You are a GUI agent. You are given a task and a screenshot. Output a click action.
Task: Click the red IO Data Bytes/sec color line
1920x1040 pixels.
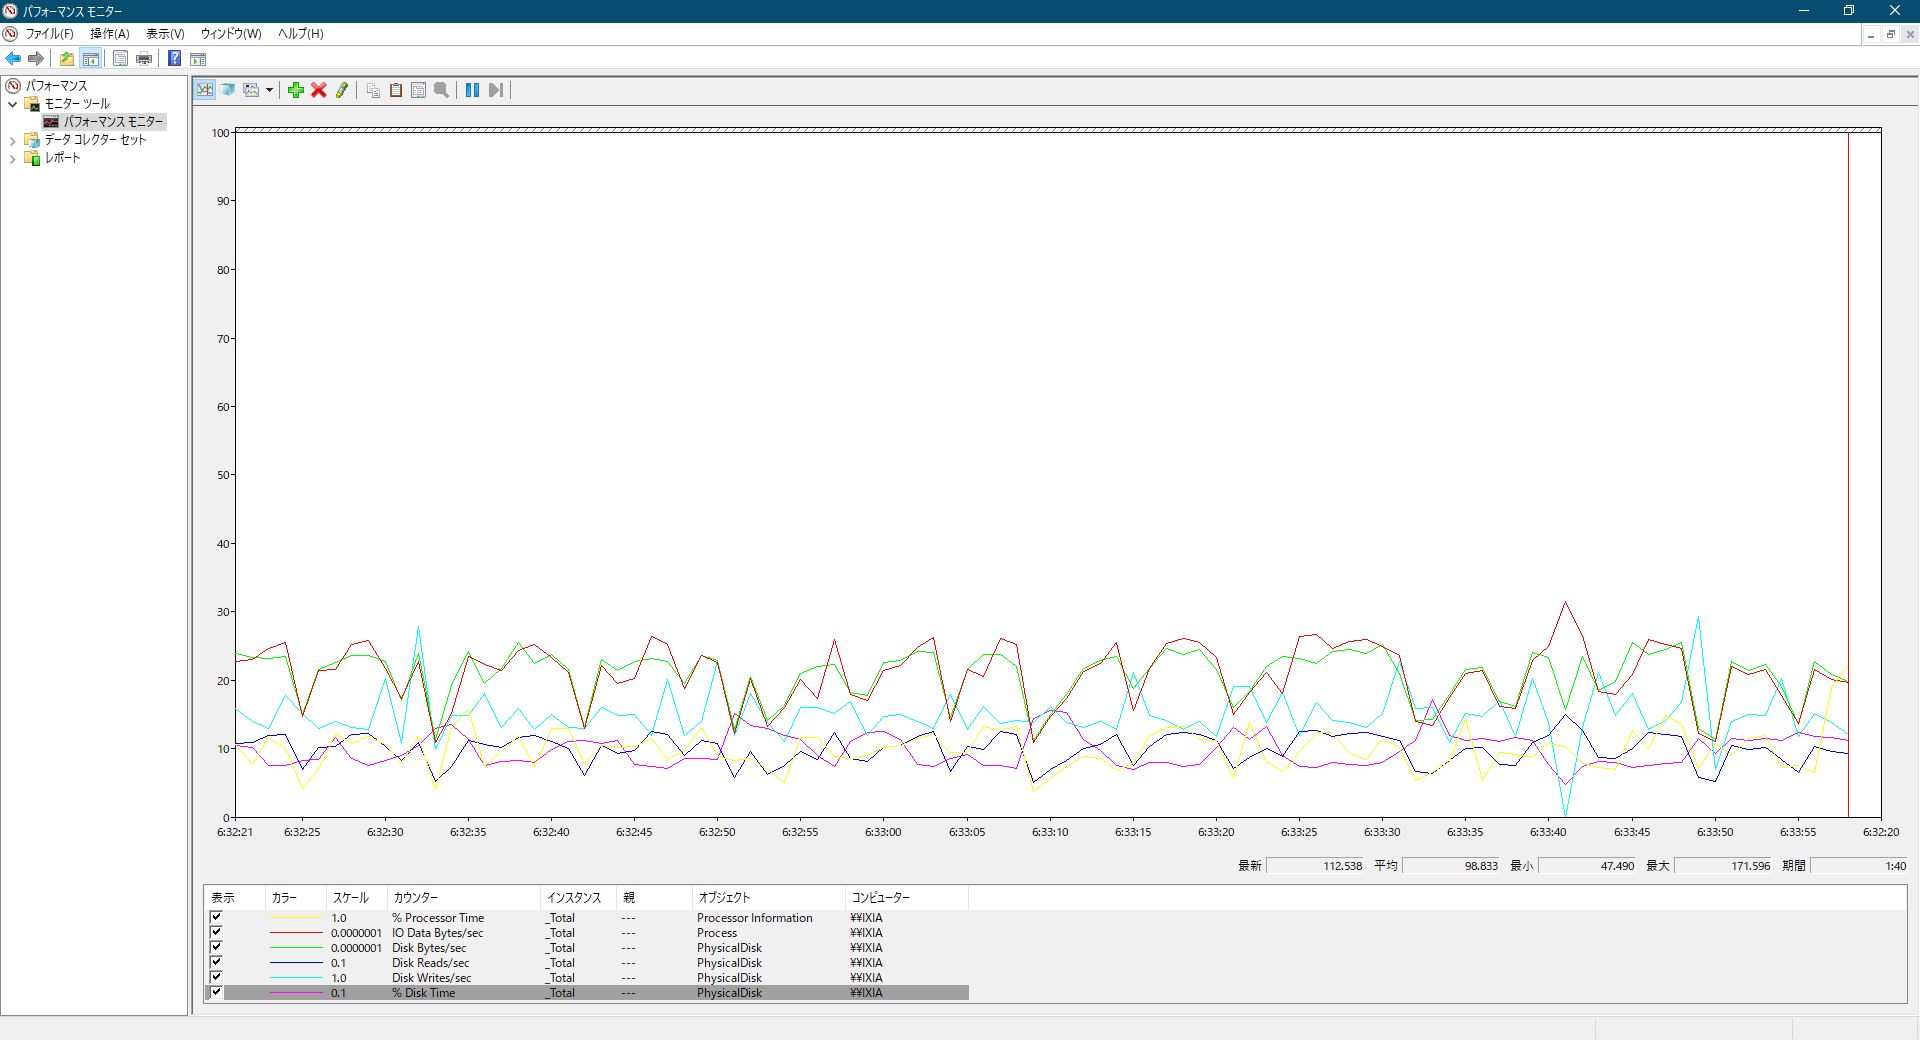(296, 933)
